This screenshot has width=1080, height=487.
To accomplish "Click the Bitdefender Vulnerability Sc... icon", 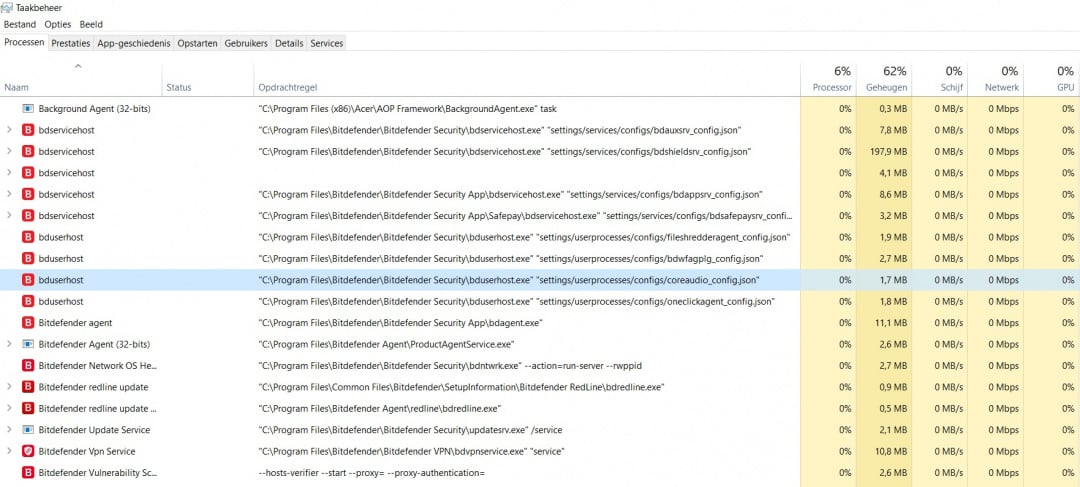I will pyautogui.click(x=28, y=473).
